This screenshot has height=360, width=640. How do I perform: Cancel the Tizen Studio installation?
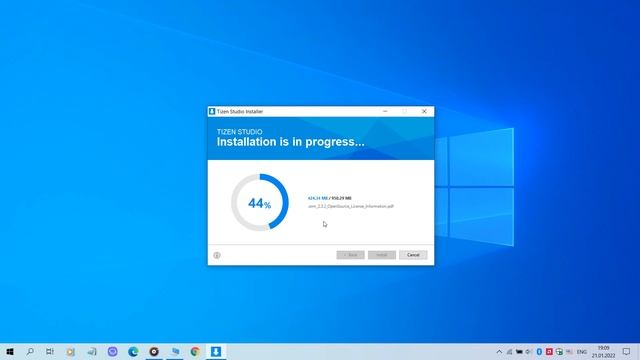pyautogui.click(x=413, y=255)
